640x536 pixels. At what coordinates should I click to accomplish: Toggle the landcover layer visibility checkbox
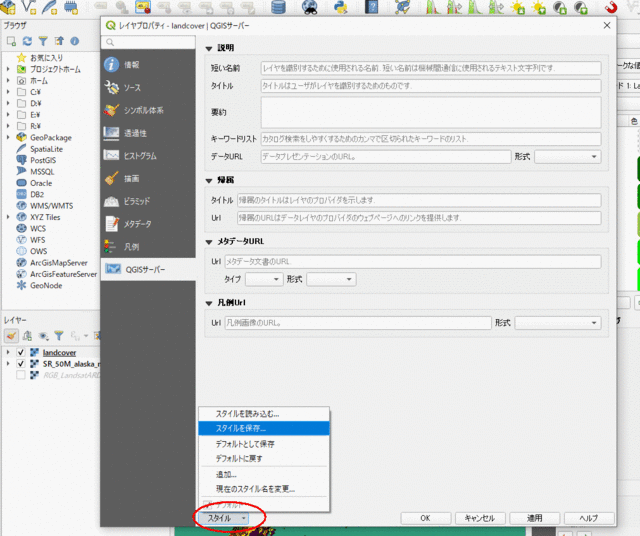tap(21, 352)
